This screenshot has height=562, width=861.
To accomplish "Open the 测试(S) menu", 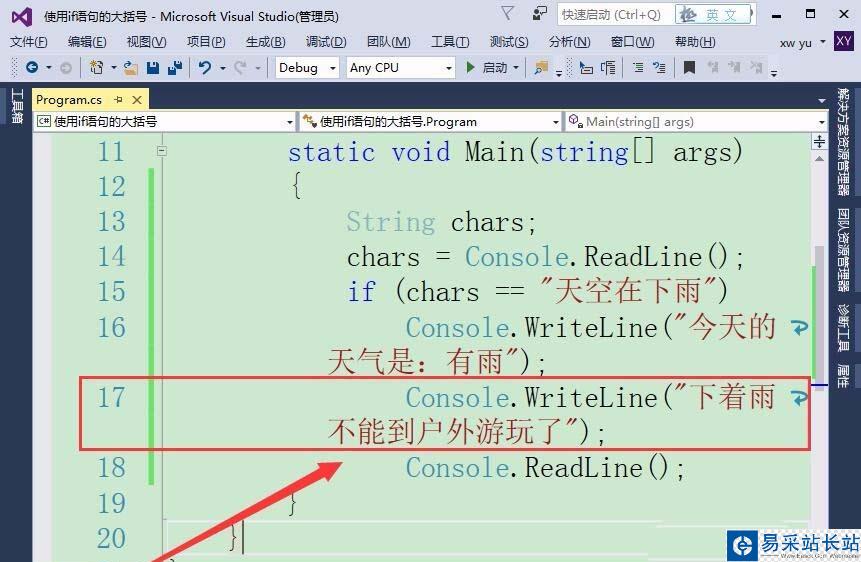I will (508, 42).
